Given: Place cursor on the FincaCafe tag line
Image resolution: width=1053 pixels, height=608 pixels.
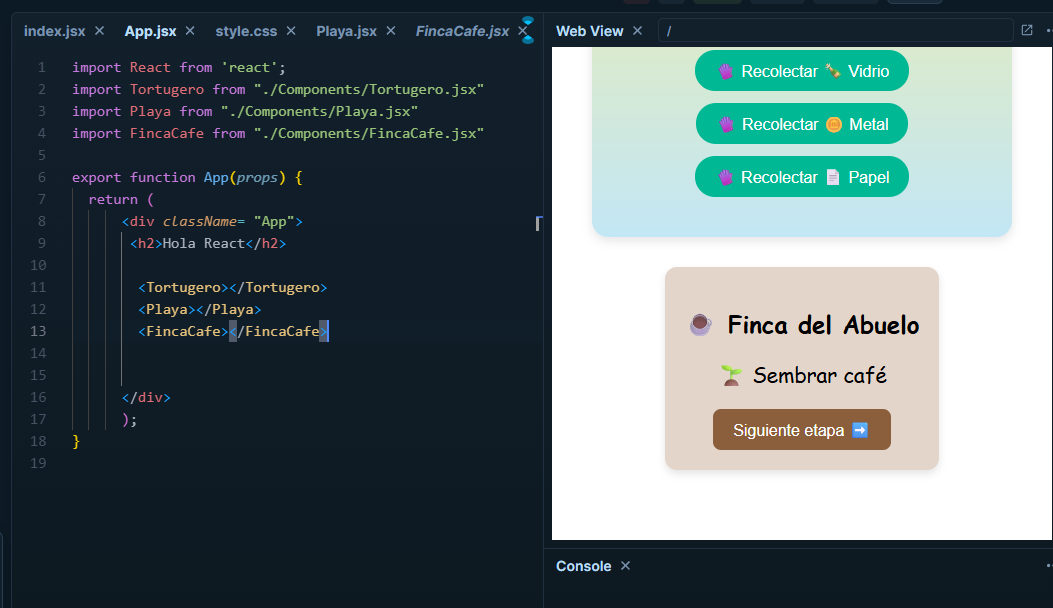Looking at the screenshot, I should click(233, 331).
